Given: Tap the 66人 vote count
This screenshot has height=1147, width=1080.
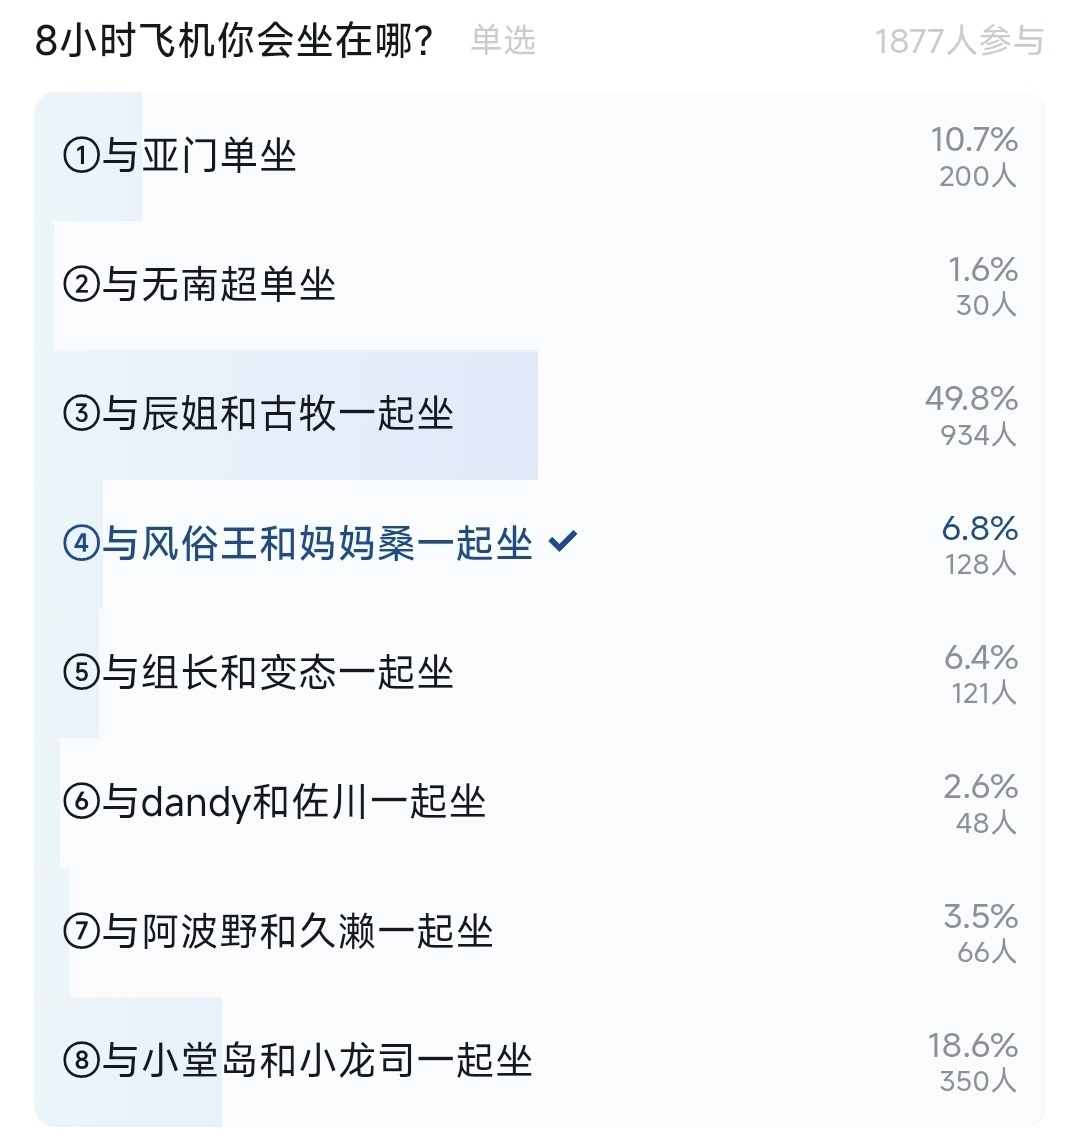Looking at the screenshot, I should pos(986,952).
